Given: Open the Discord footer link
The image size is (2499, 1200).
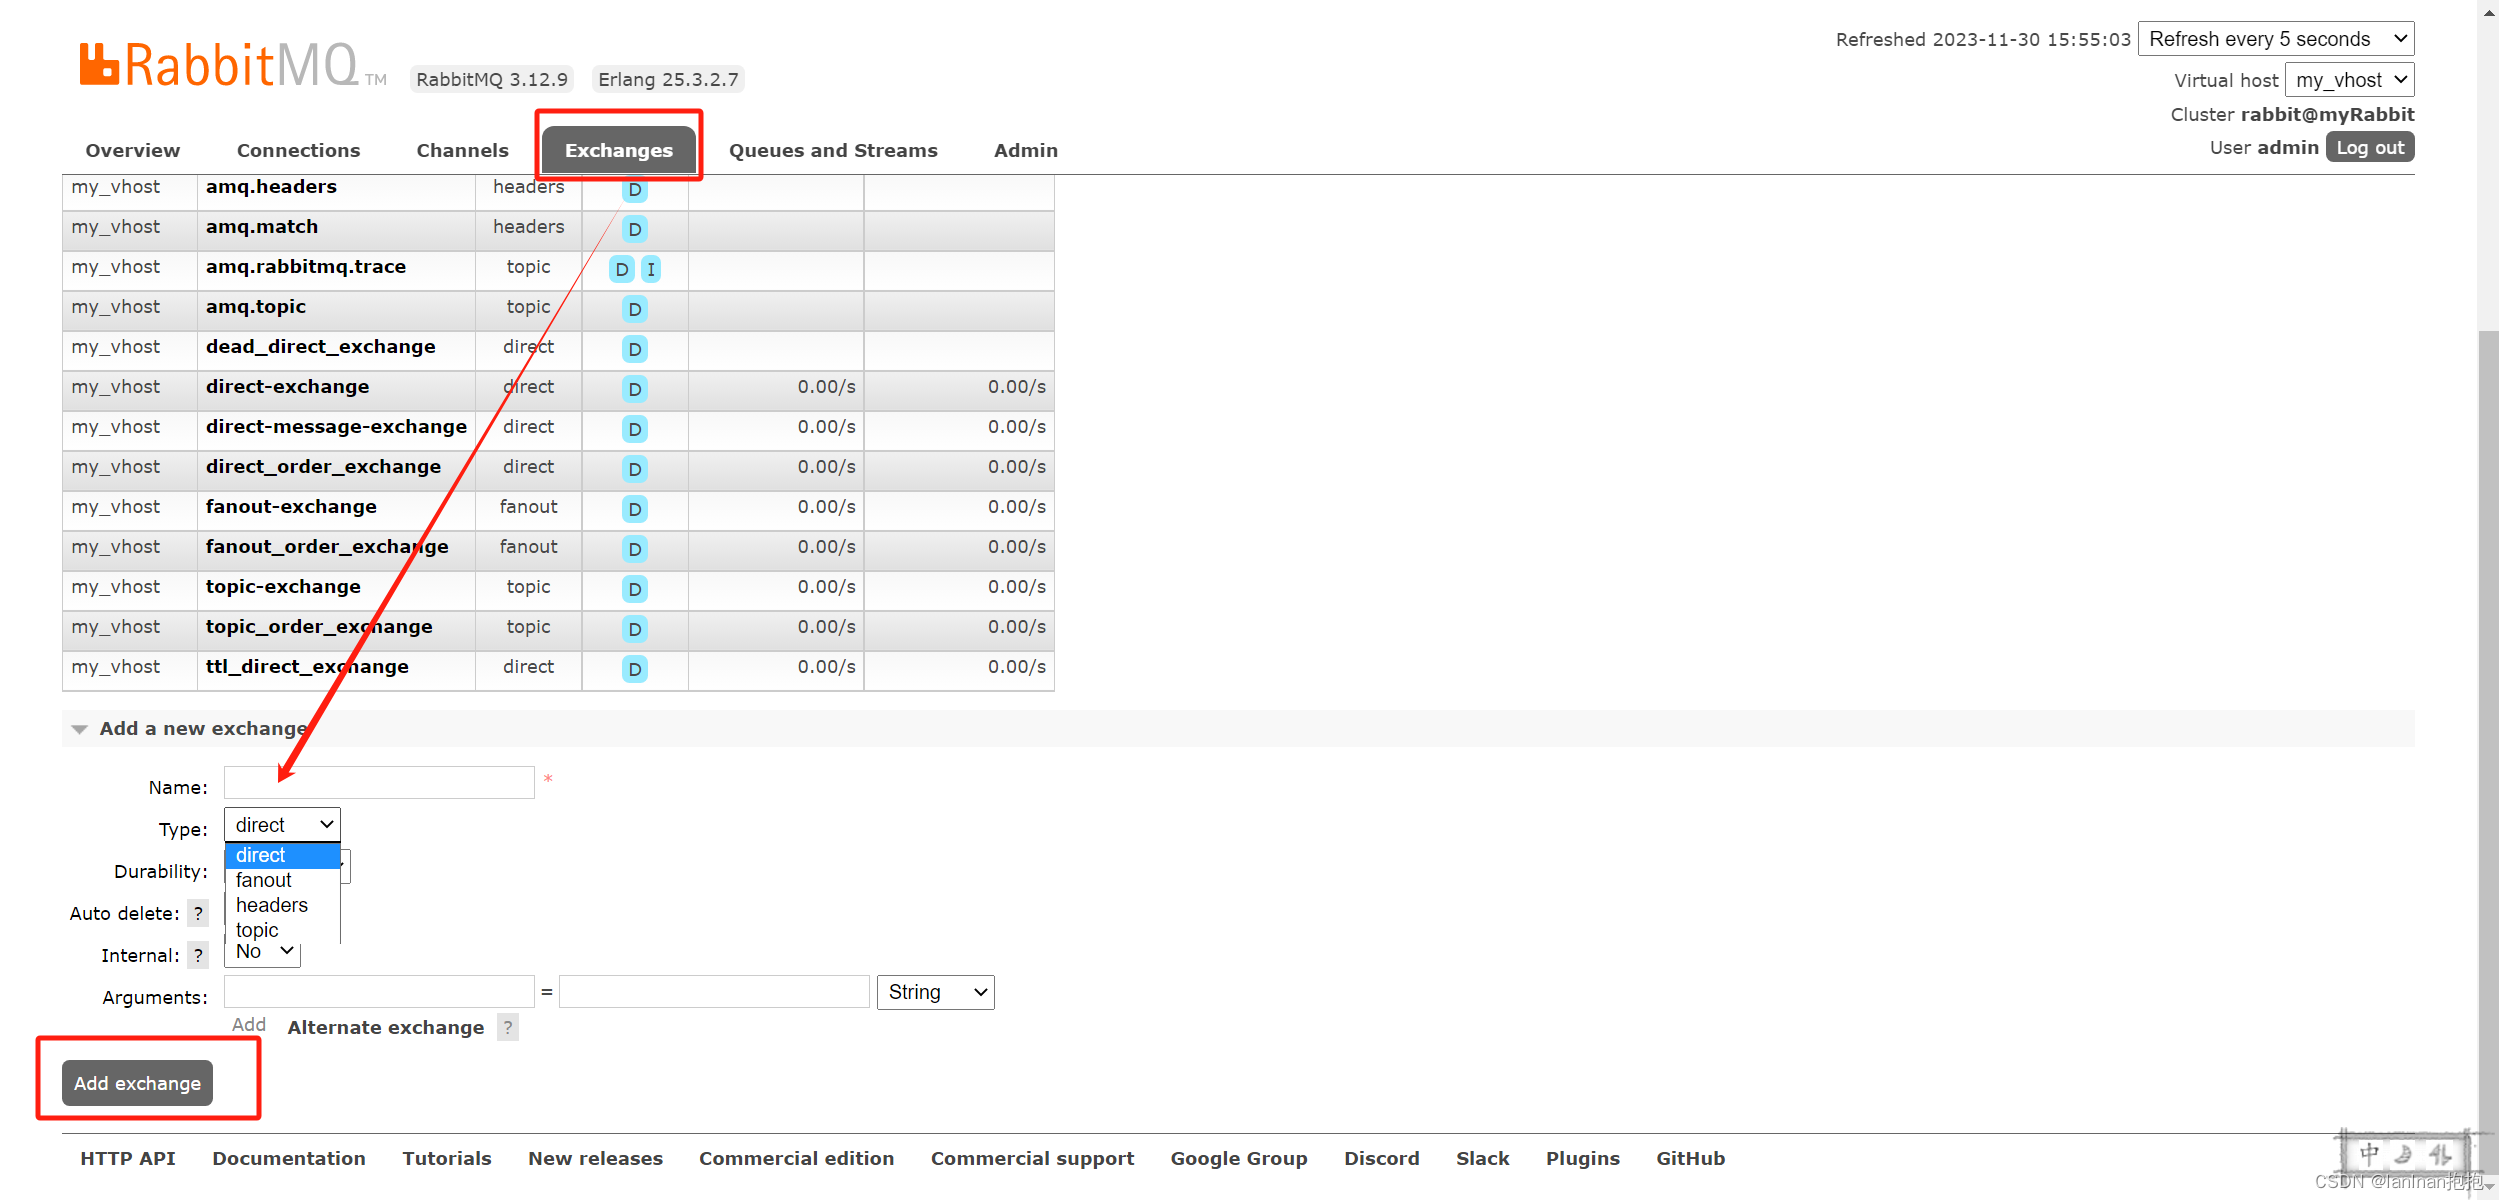Looking at the screenshot, I should click(1382, 1158).
